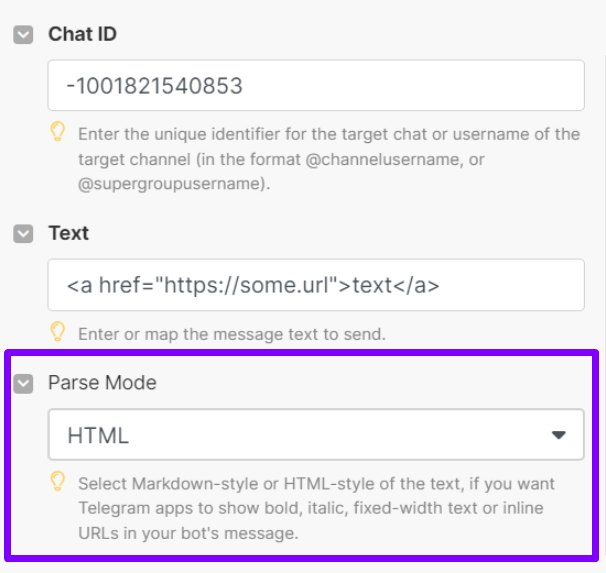Viewport: 606px width, 573px height.
Task: Select the HTML value in Parse Mode
Action: [x=98, y=435]
